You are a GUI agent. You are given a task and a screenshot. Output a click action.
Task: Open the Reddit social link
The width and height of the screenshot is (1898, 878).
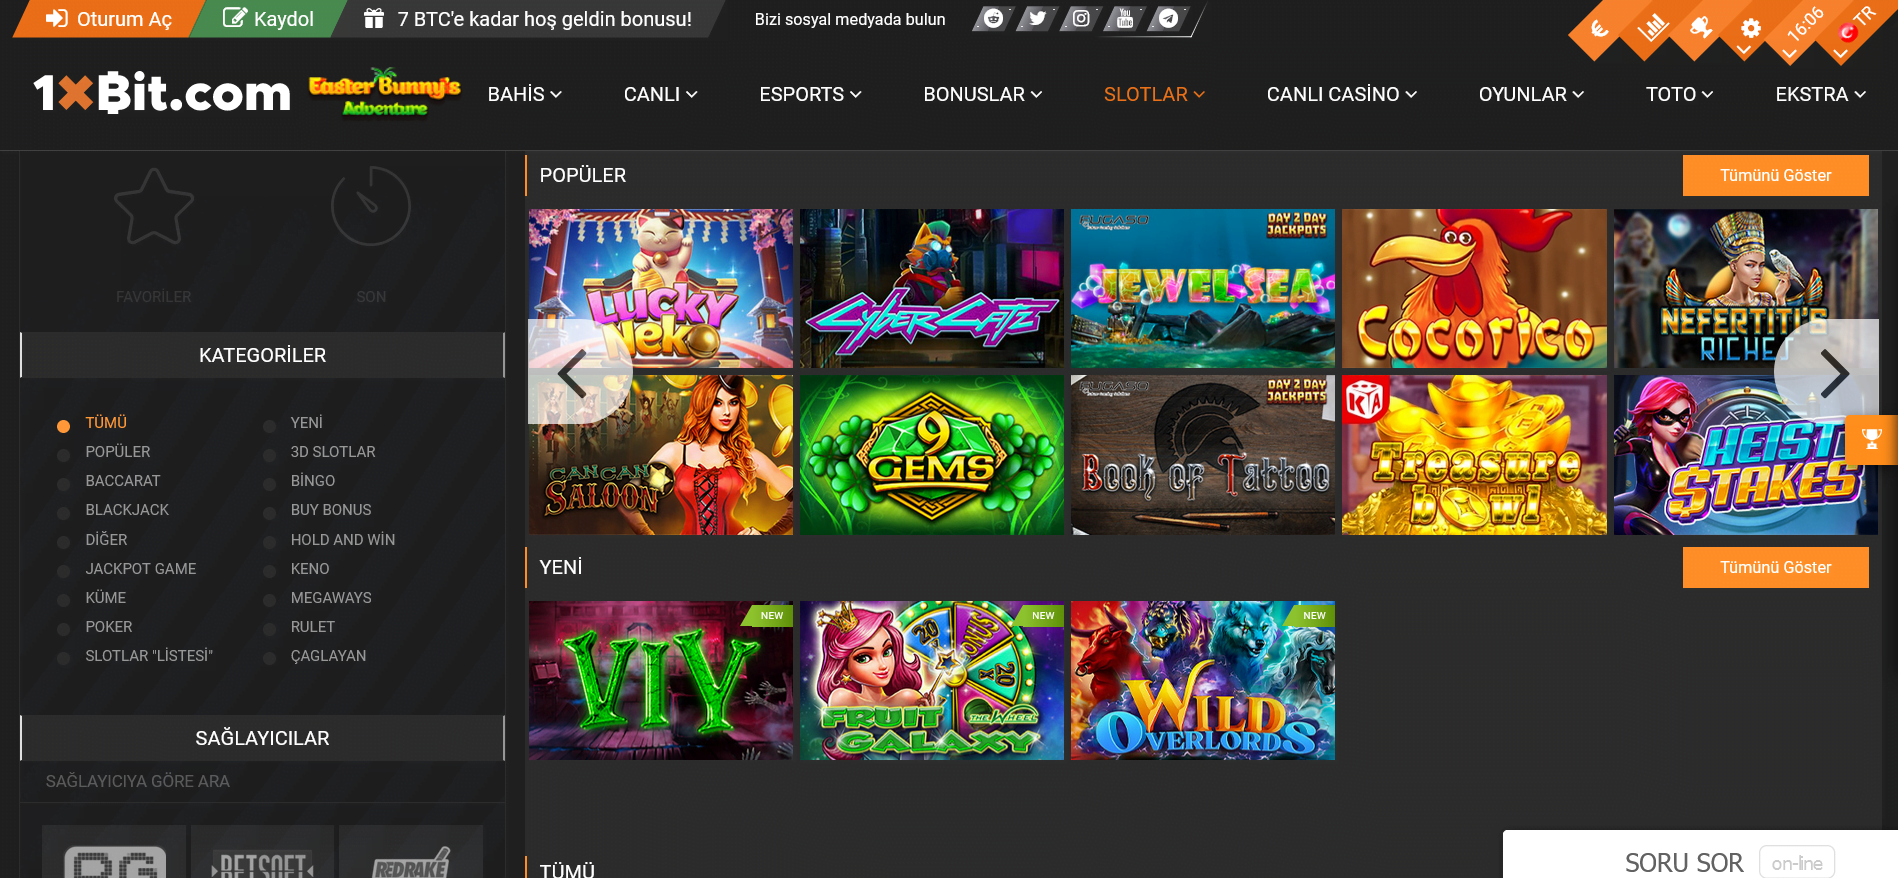click(993, 19)
